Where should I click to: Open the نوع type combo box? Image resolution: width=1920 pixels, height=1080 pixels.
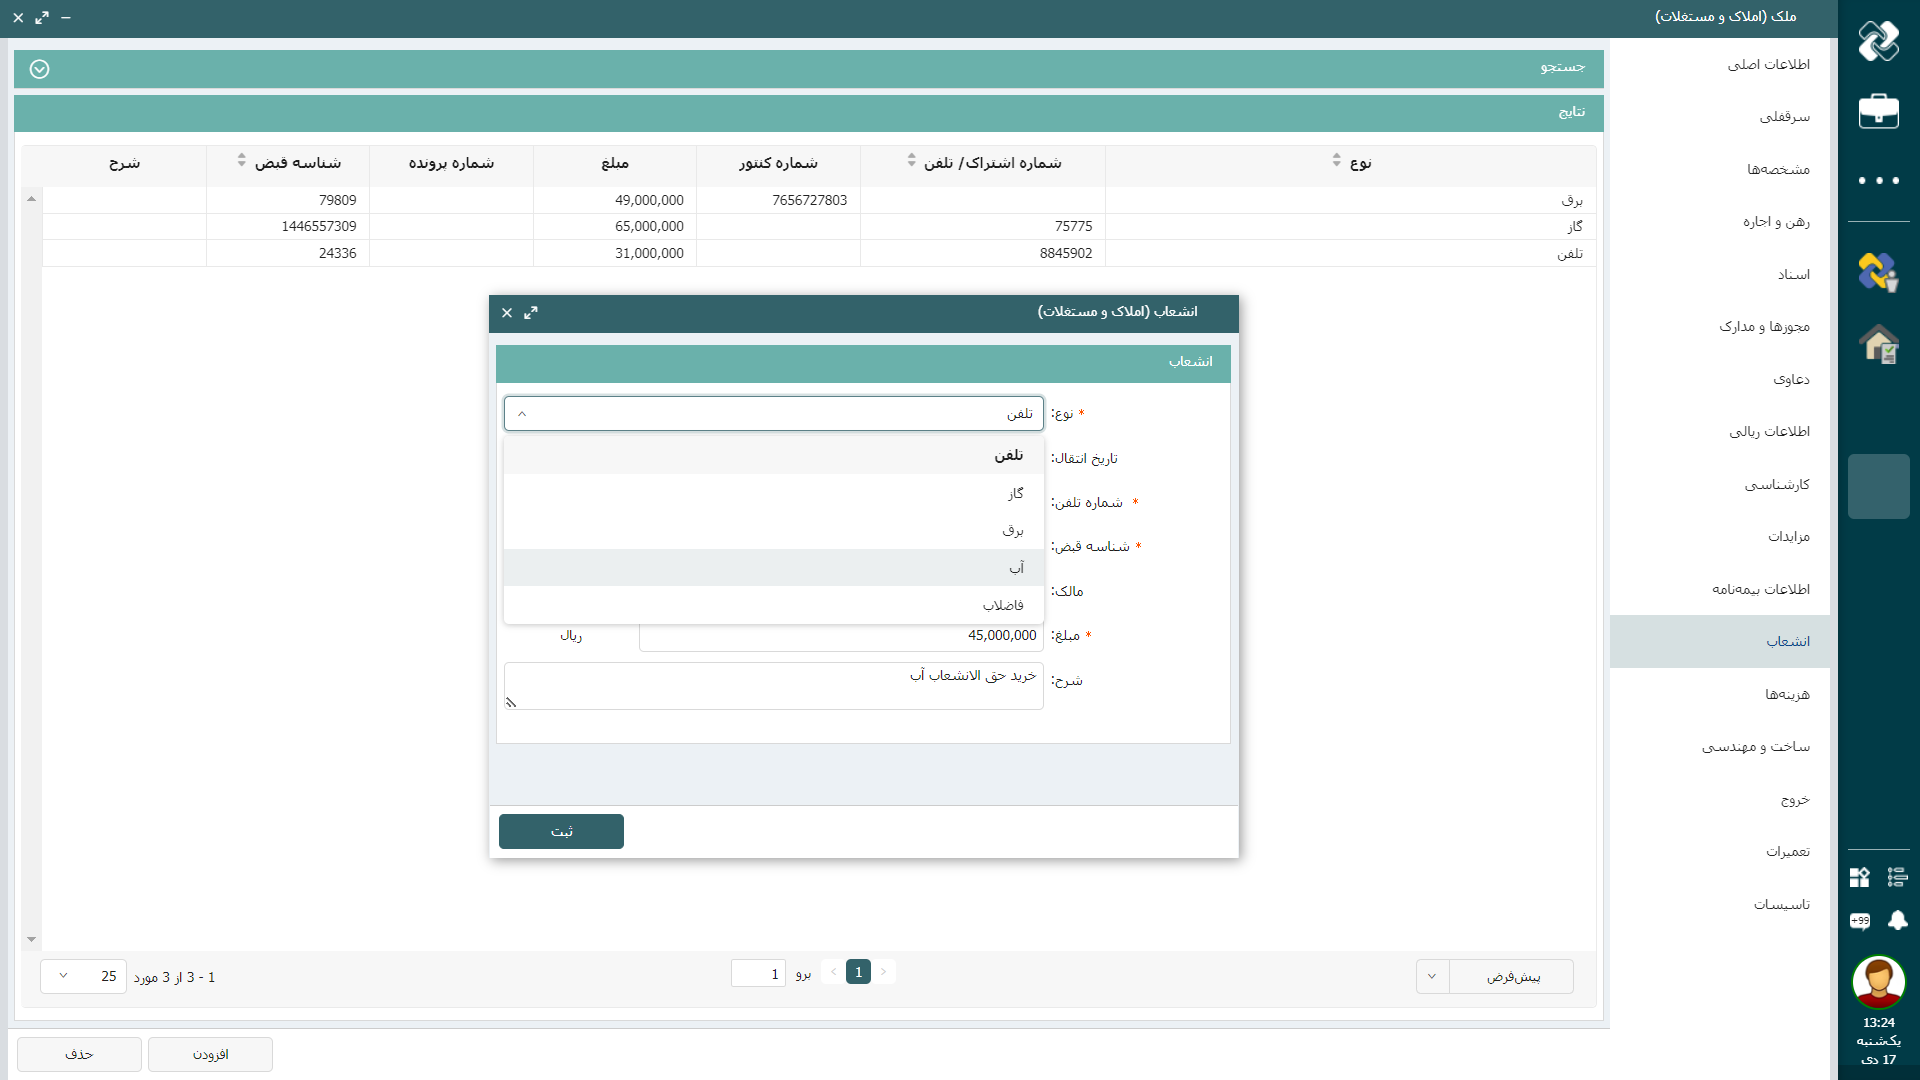click(x=773, y=414)
